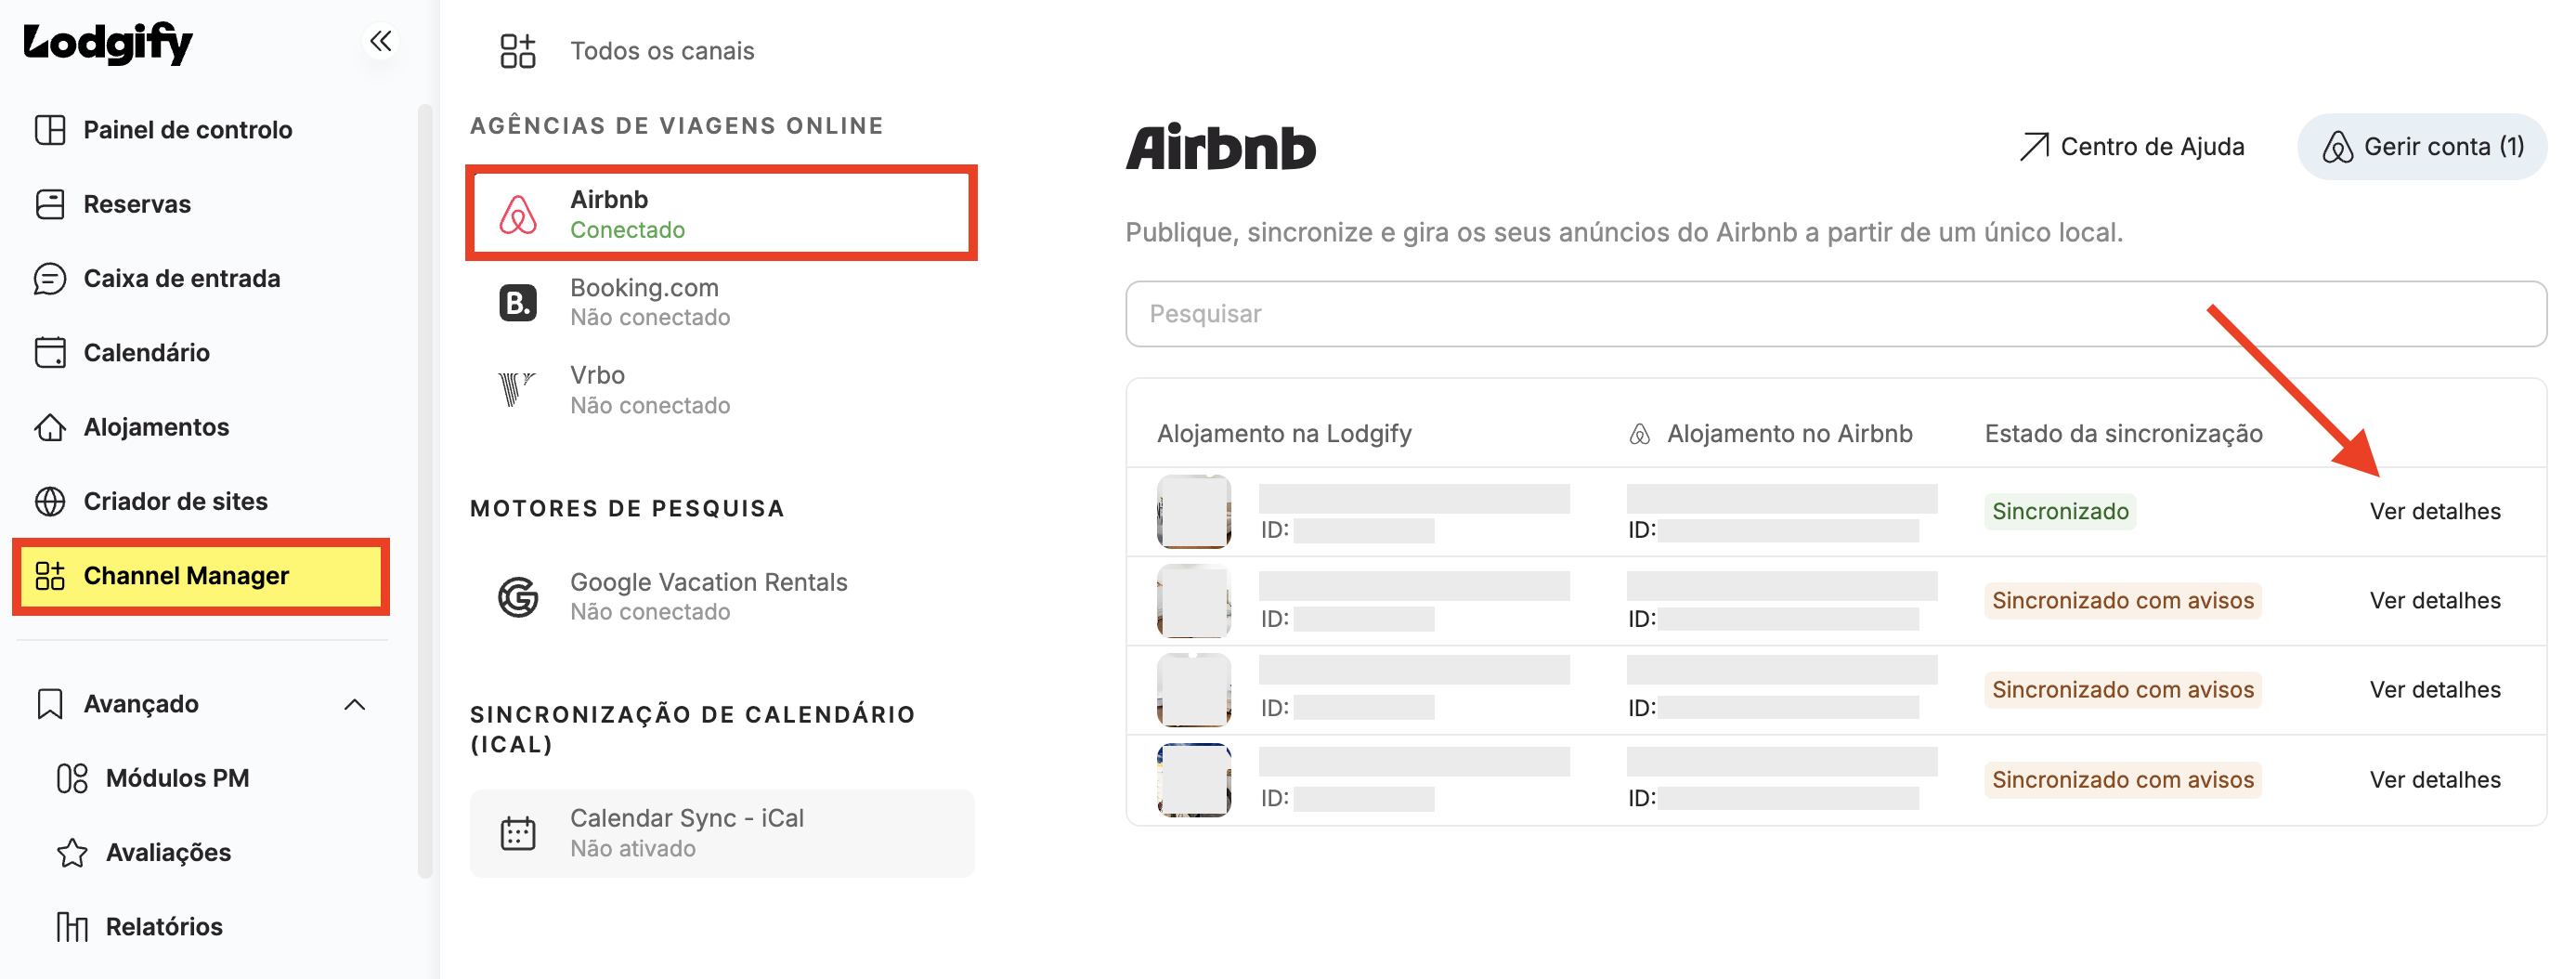Screen dimensions: 2576x979
Task: Select the Airbnb connected channel
Action: [x=721, y=213]
